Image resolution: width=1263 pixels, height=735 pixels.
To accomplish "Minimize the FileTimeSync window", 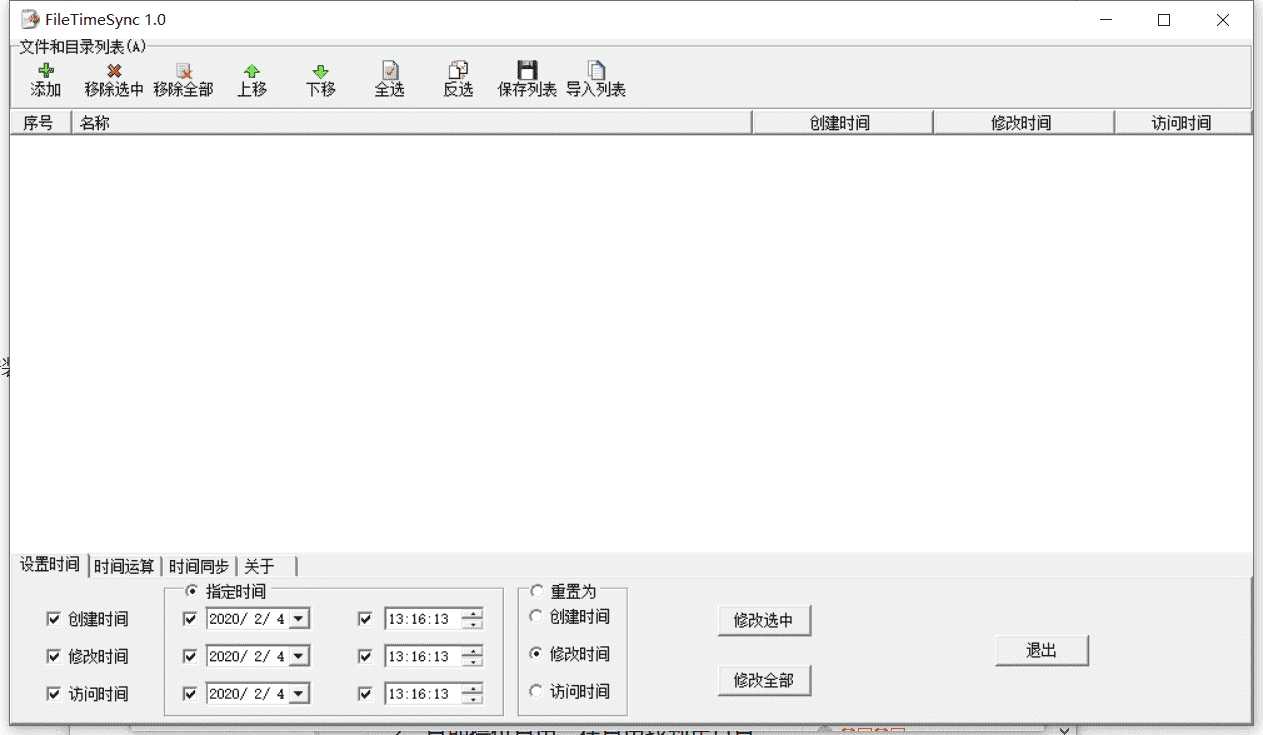I will [x=1106, y=20].
